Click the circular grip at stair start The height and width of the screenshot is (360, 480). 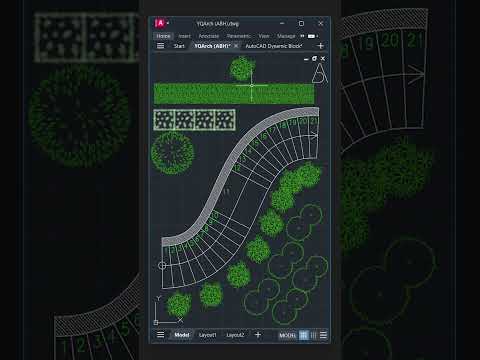click(x=162, y=266)
